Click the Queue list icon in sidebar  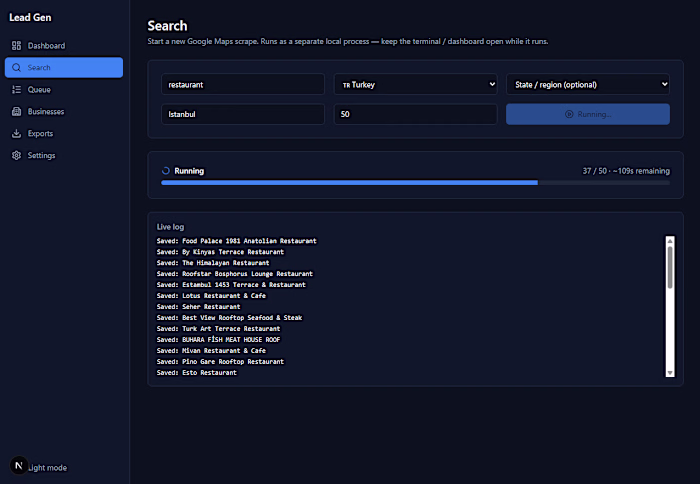click(17, 89)
